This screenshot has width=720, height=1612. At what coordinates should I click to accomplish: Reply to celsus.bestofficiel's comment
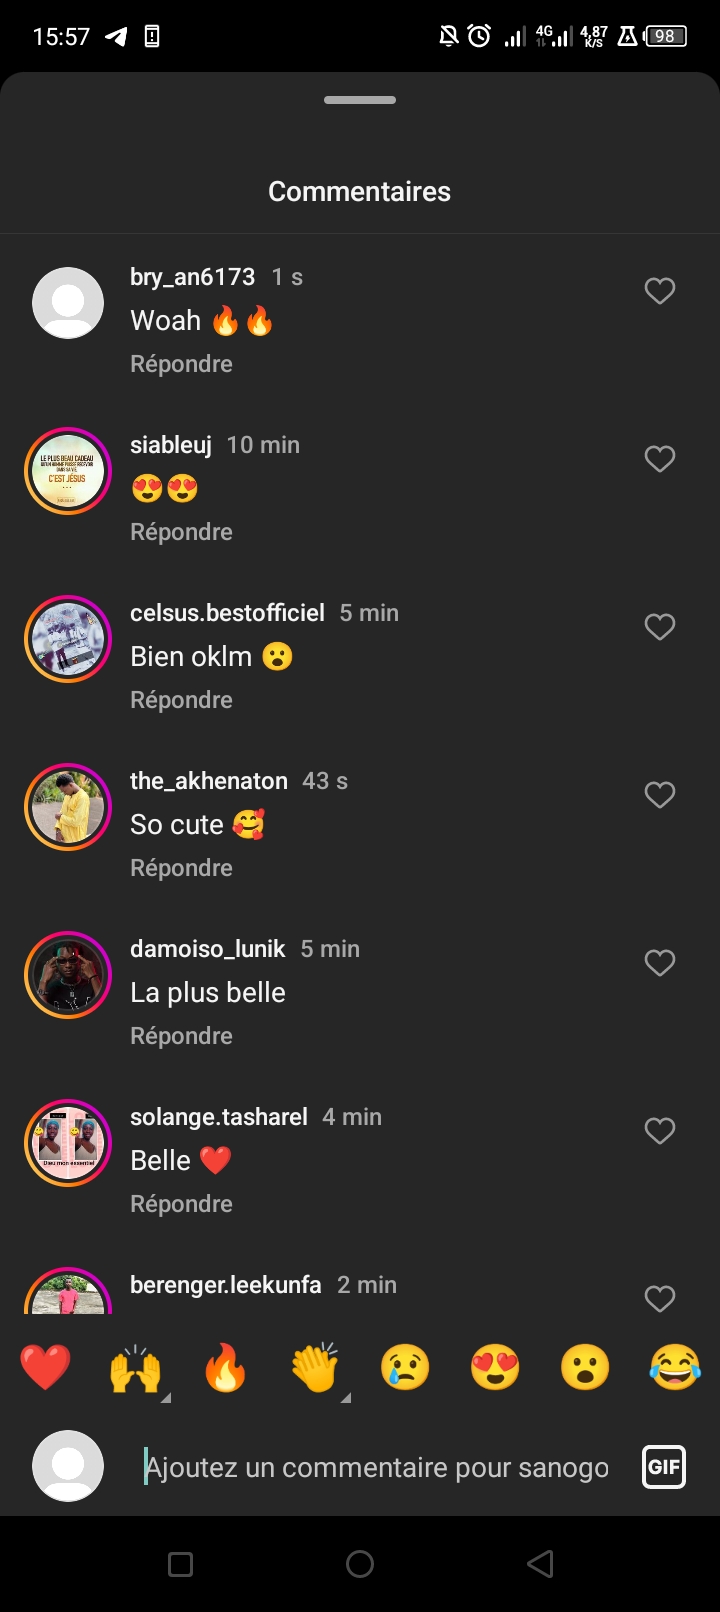181,700
